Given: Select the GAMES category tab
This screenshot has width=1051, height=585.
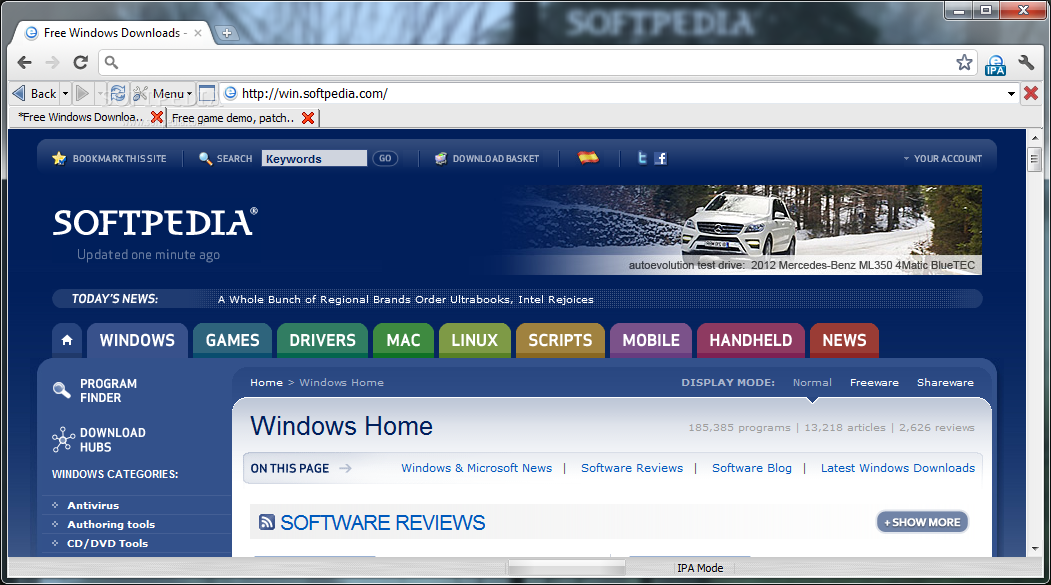Looking at the screenshot, I should [x=232, y=340].
